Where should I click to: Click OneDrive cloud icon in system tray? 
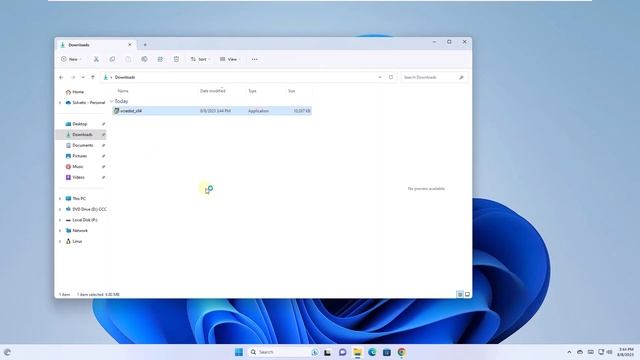580,352
